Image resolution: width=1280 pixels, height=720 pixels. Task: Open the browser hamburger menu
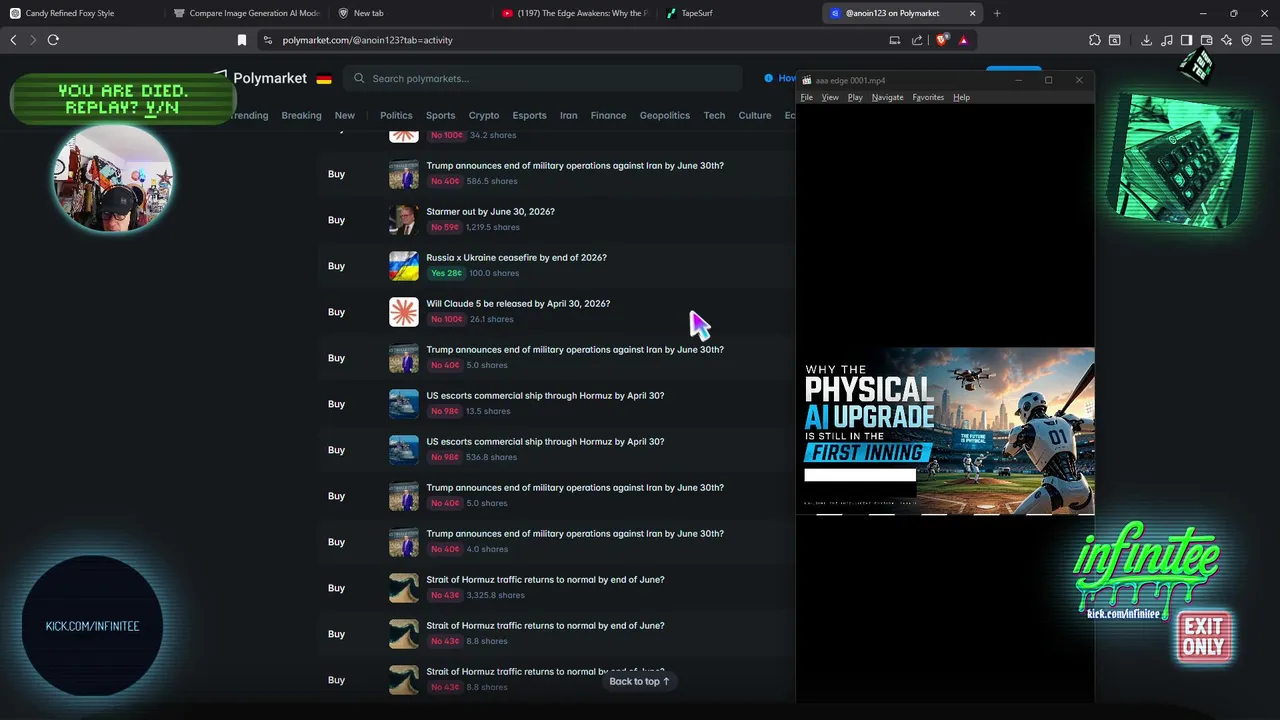click(1267, 40)
